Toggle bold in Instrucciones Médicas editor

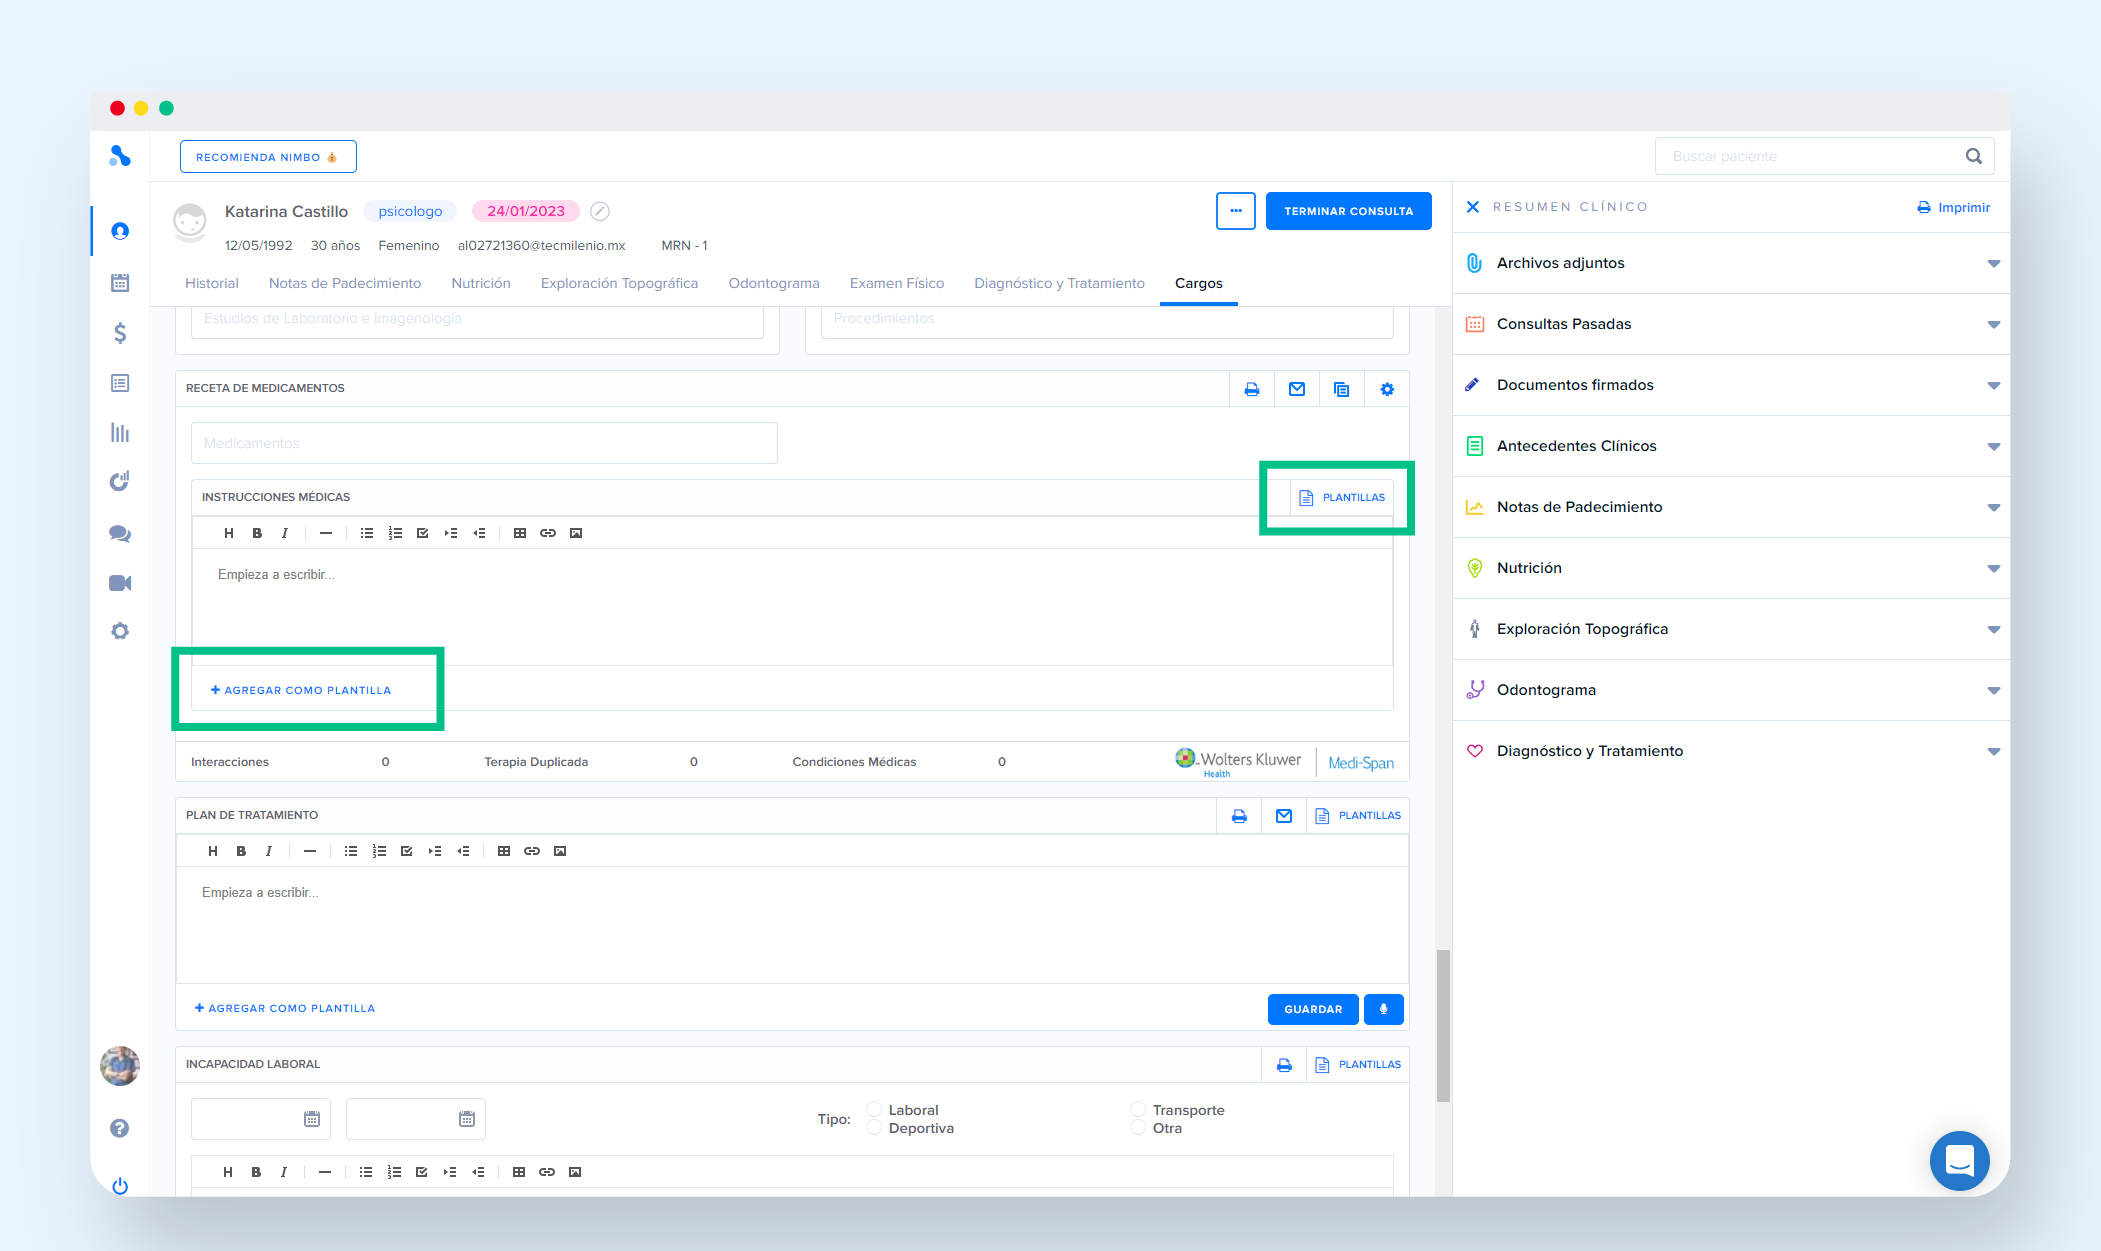tap(257, 533)
